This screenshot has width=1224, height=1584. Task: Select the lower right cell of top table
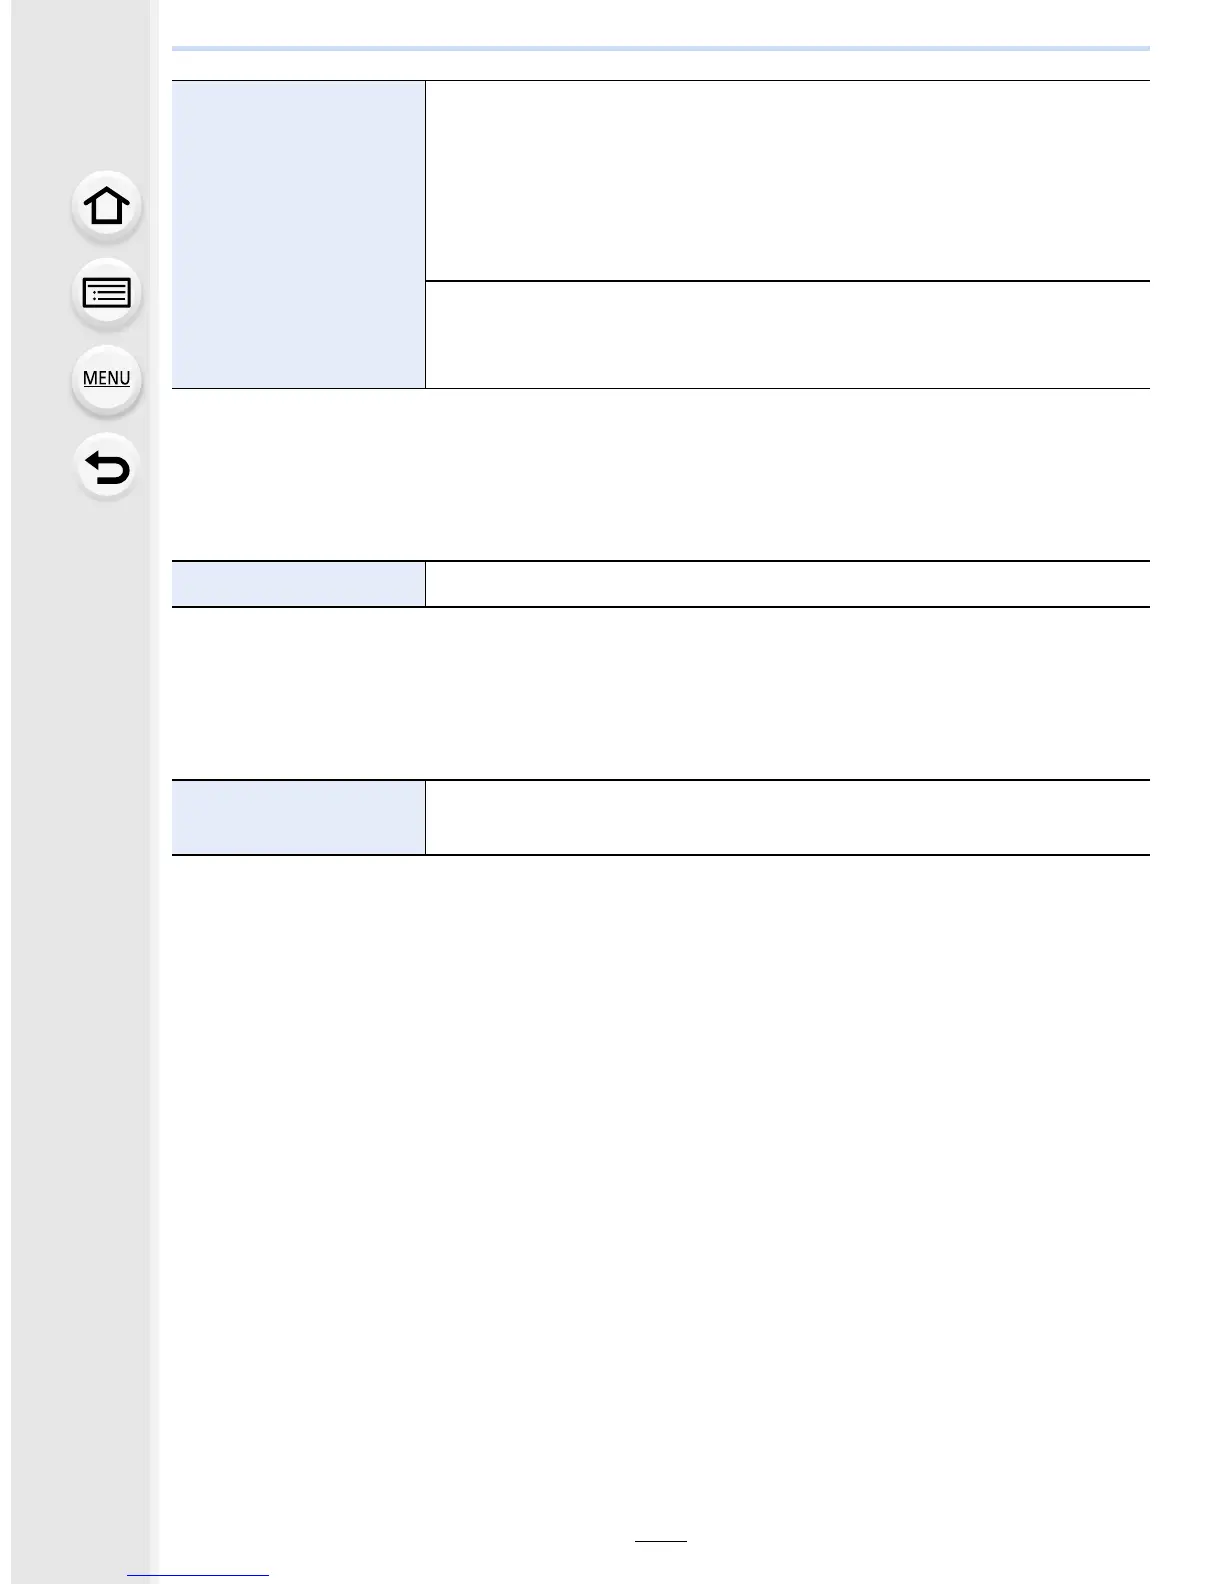pyautogui.click(x=787, y=335)
